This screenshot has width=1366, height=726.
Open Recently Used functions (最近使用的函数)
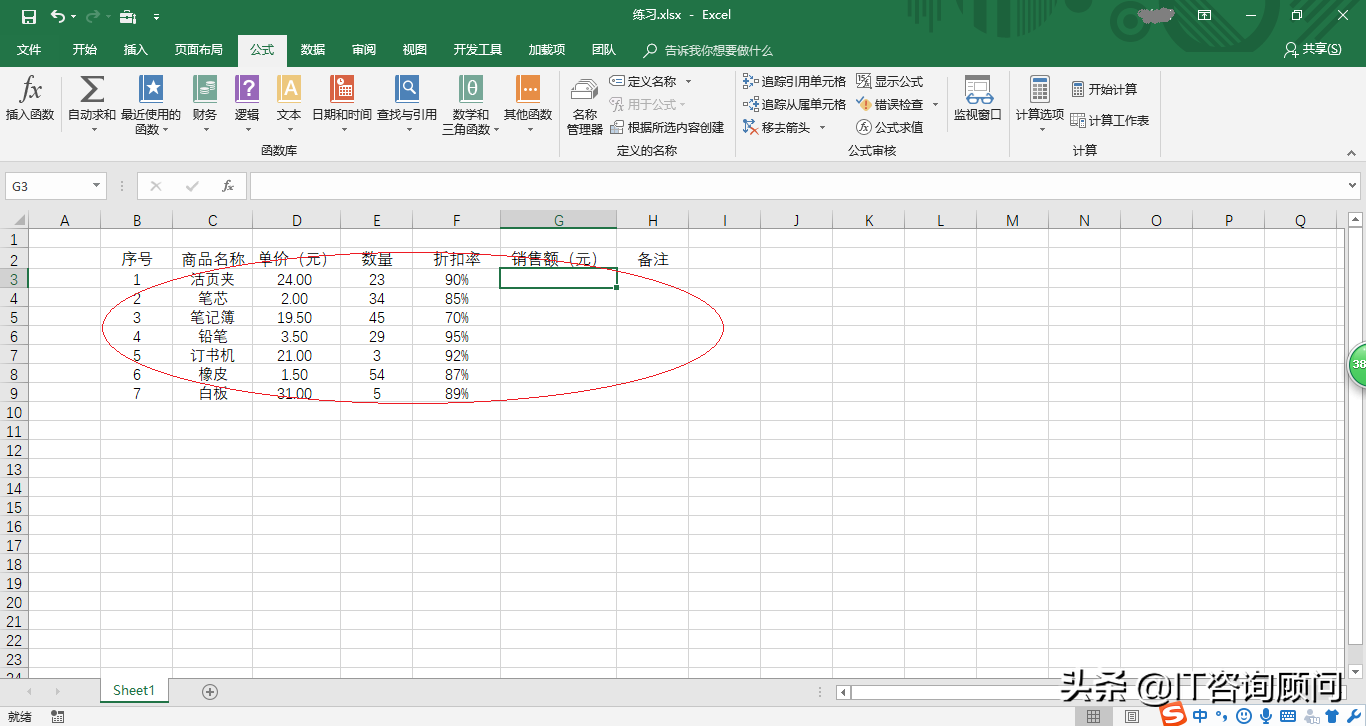tap(151, 105)
